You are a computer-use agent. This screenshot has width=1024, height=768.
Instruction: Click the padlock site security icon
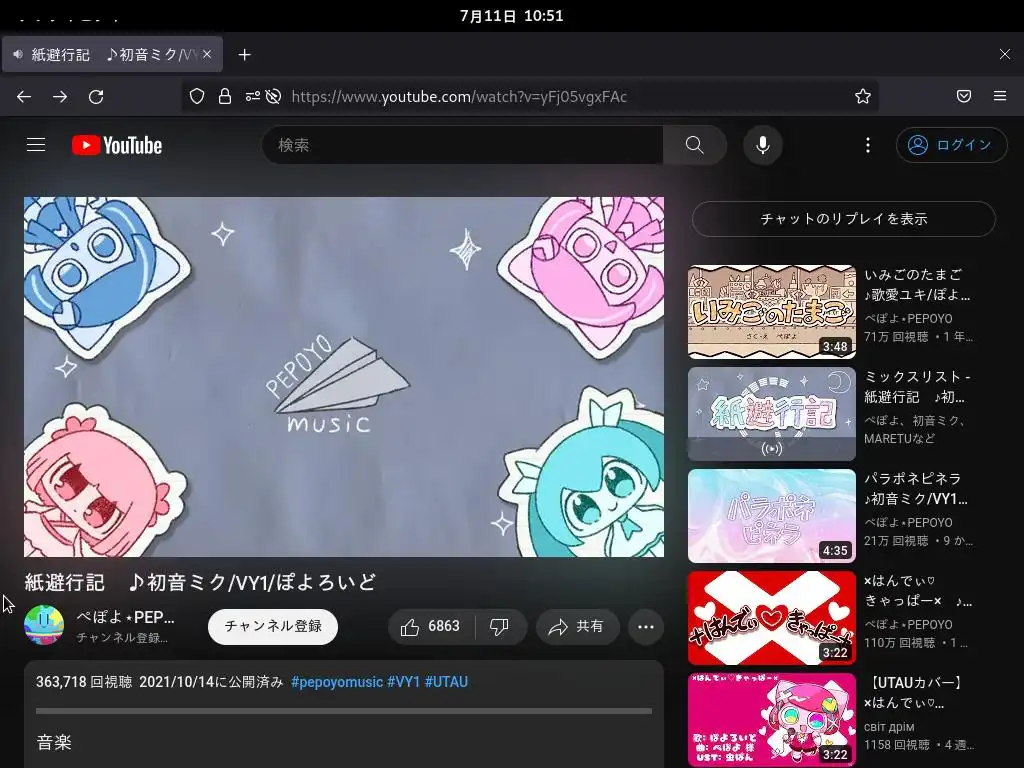point(225,97)
